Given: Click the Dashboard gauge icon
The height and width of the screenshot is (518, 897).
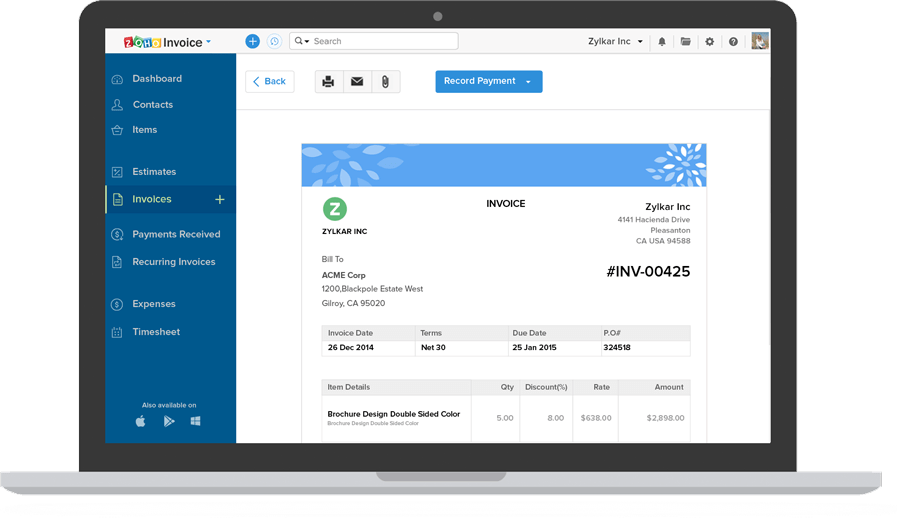Looking at the screenshot, I should pyautogui.click(x=117, y=79).
